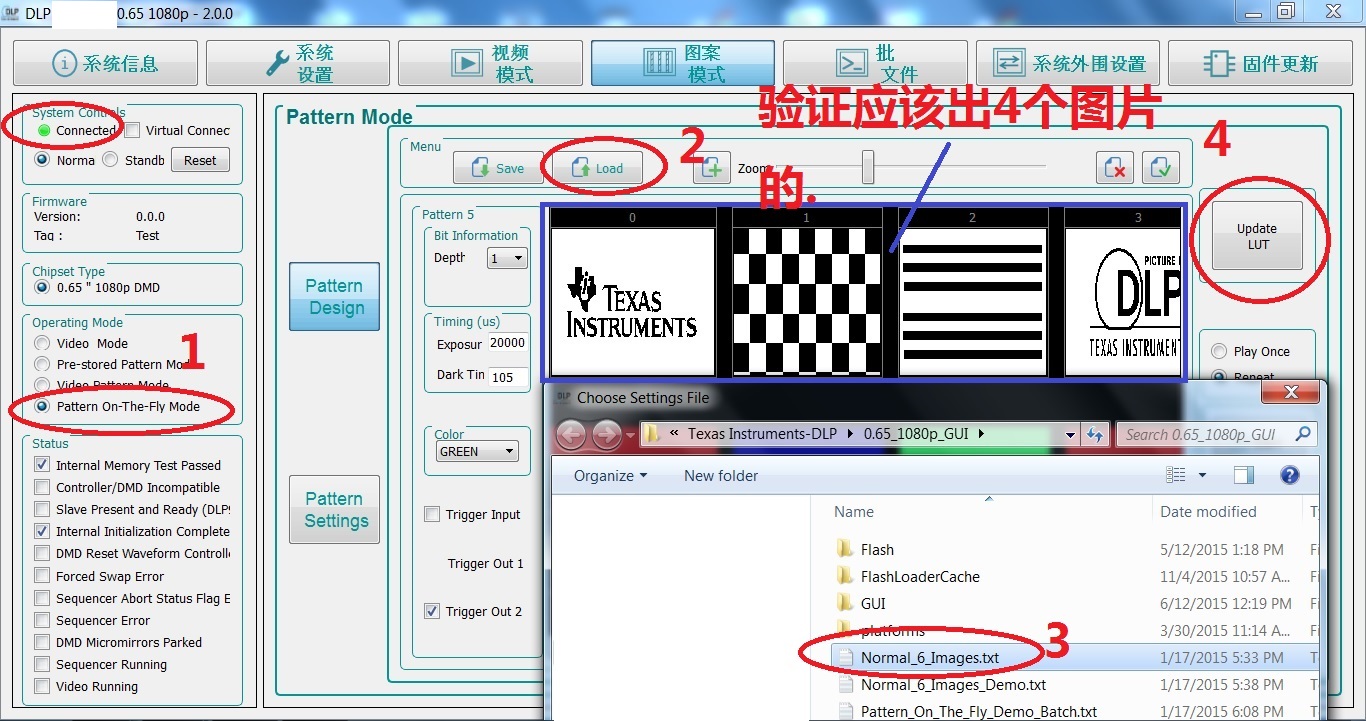Open the 固件更新 tab
1366x721 pixels.
[x=1260, y=63]
